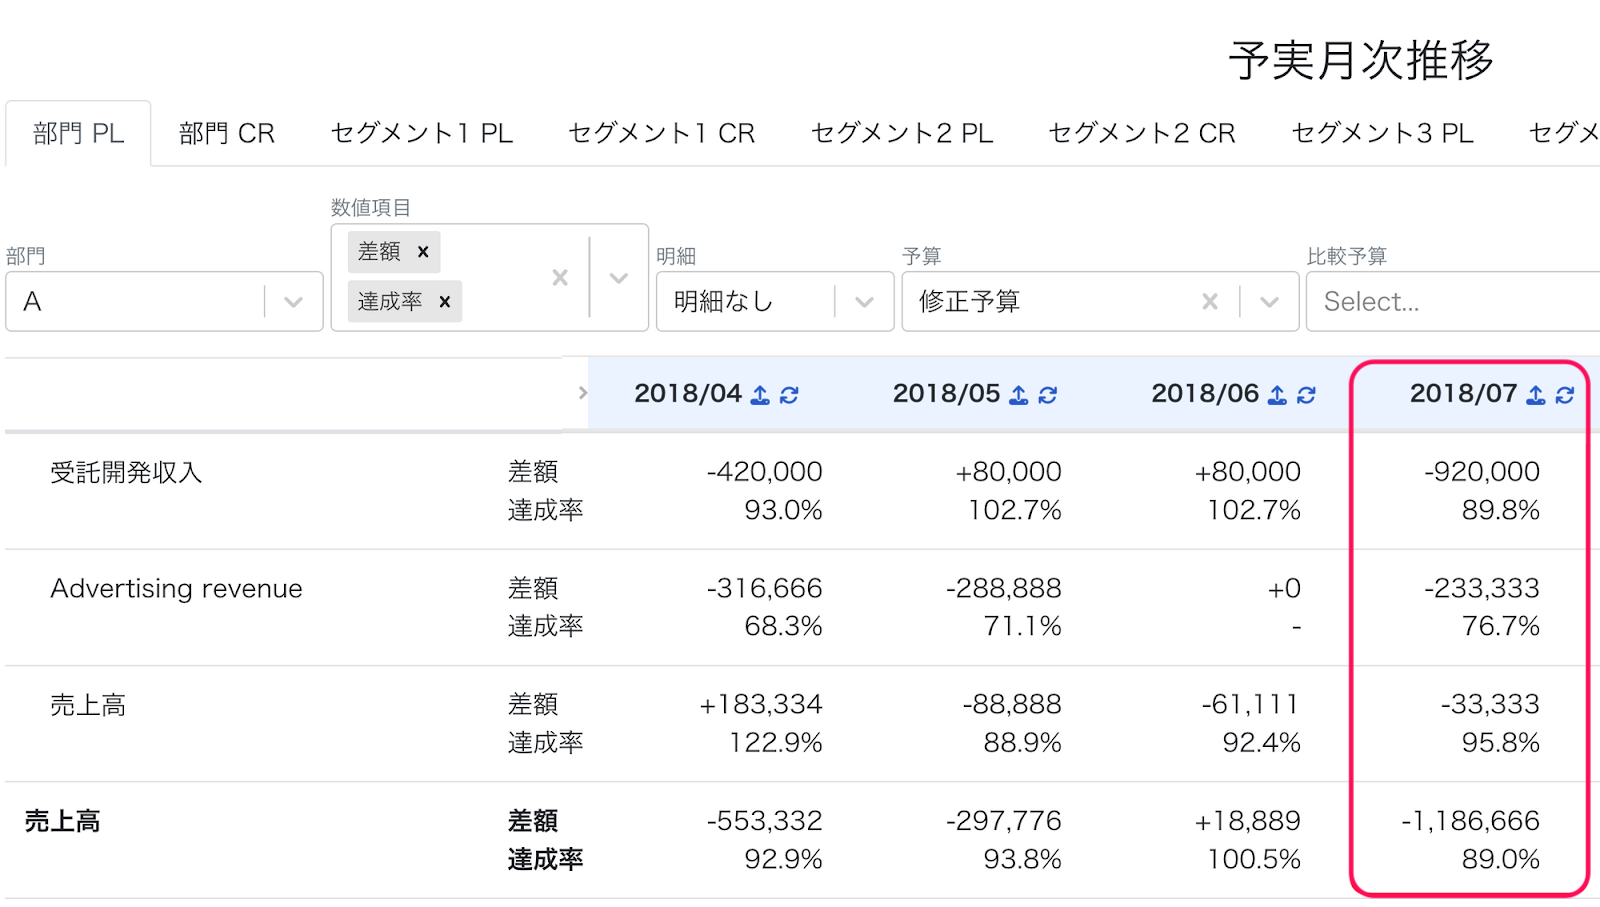The width and height of the screenshot is (1600, 907).
Task: Open the セグメント3 PL tab
Action: click(1383, 133)
